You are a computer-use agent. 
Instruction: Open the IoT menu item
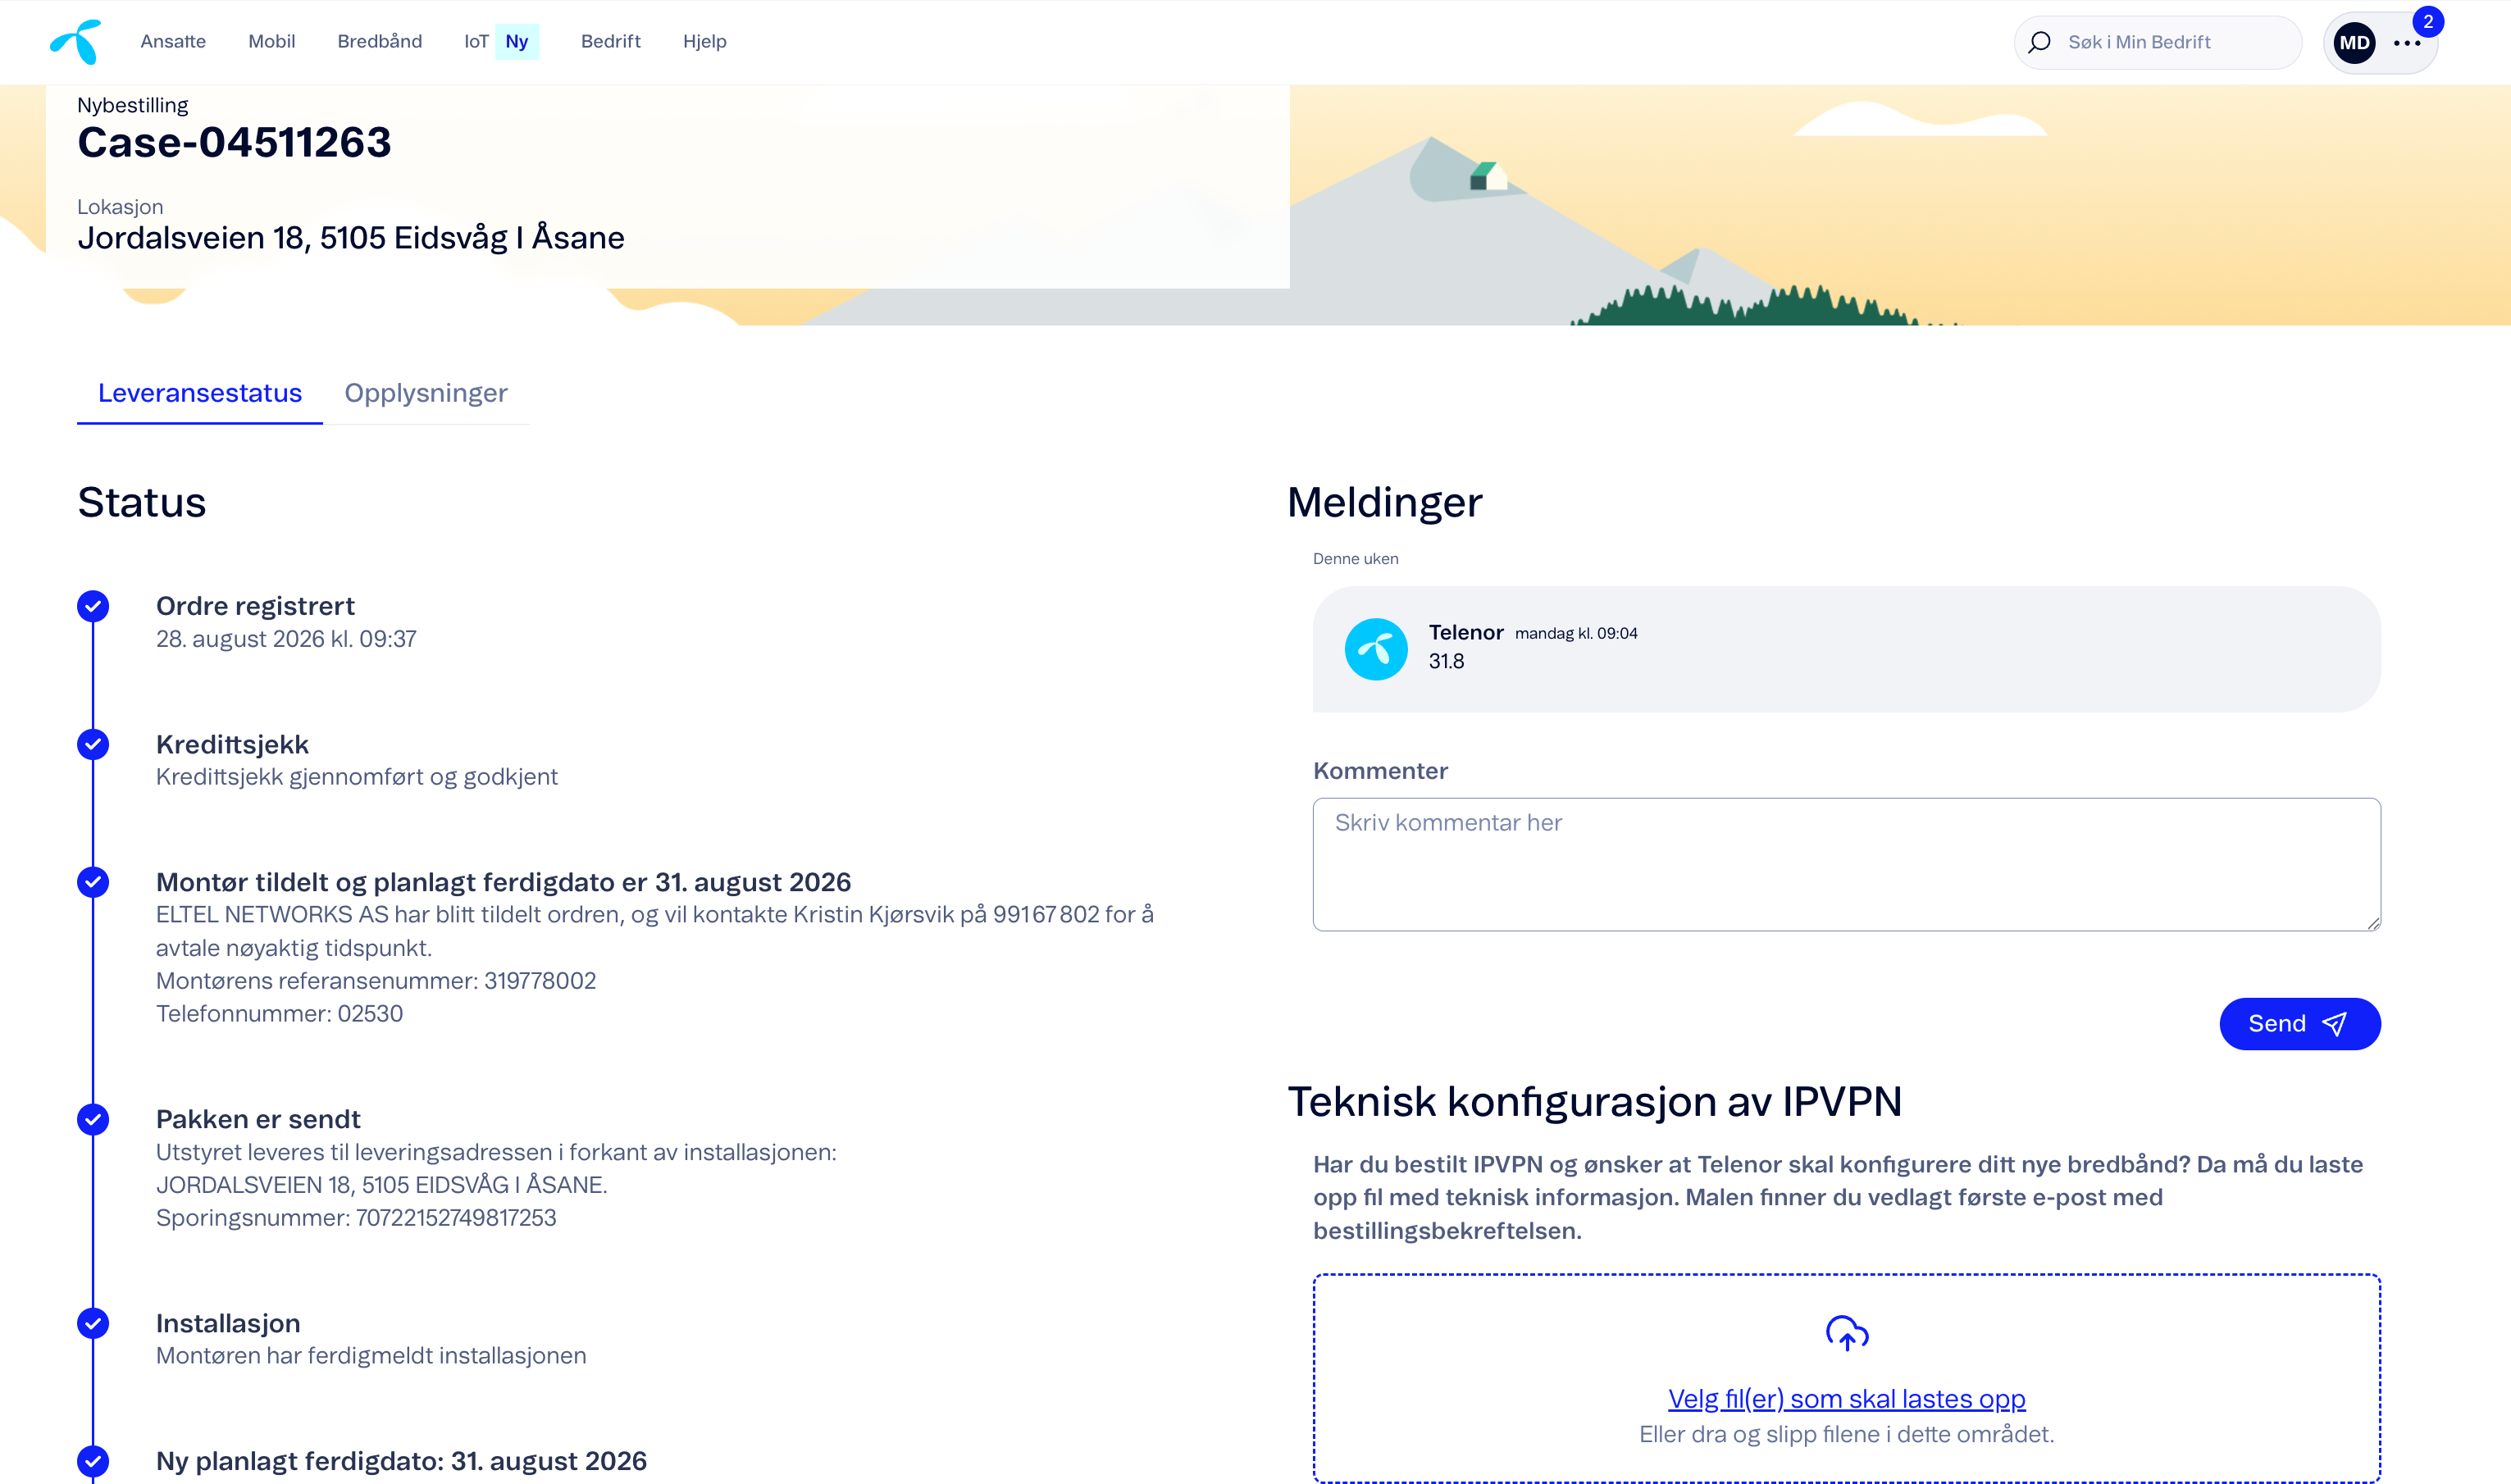click(476, 41)
